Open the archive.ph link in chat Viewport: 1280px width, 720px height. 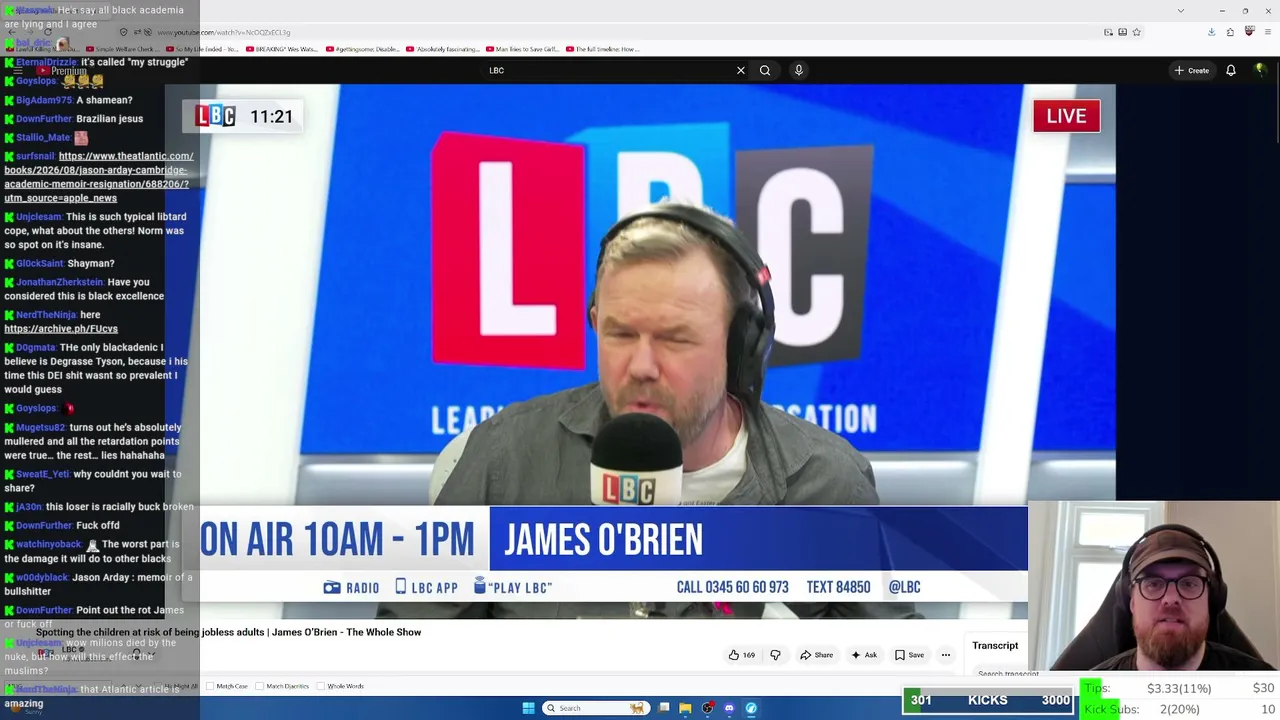[61, 329]
